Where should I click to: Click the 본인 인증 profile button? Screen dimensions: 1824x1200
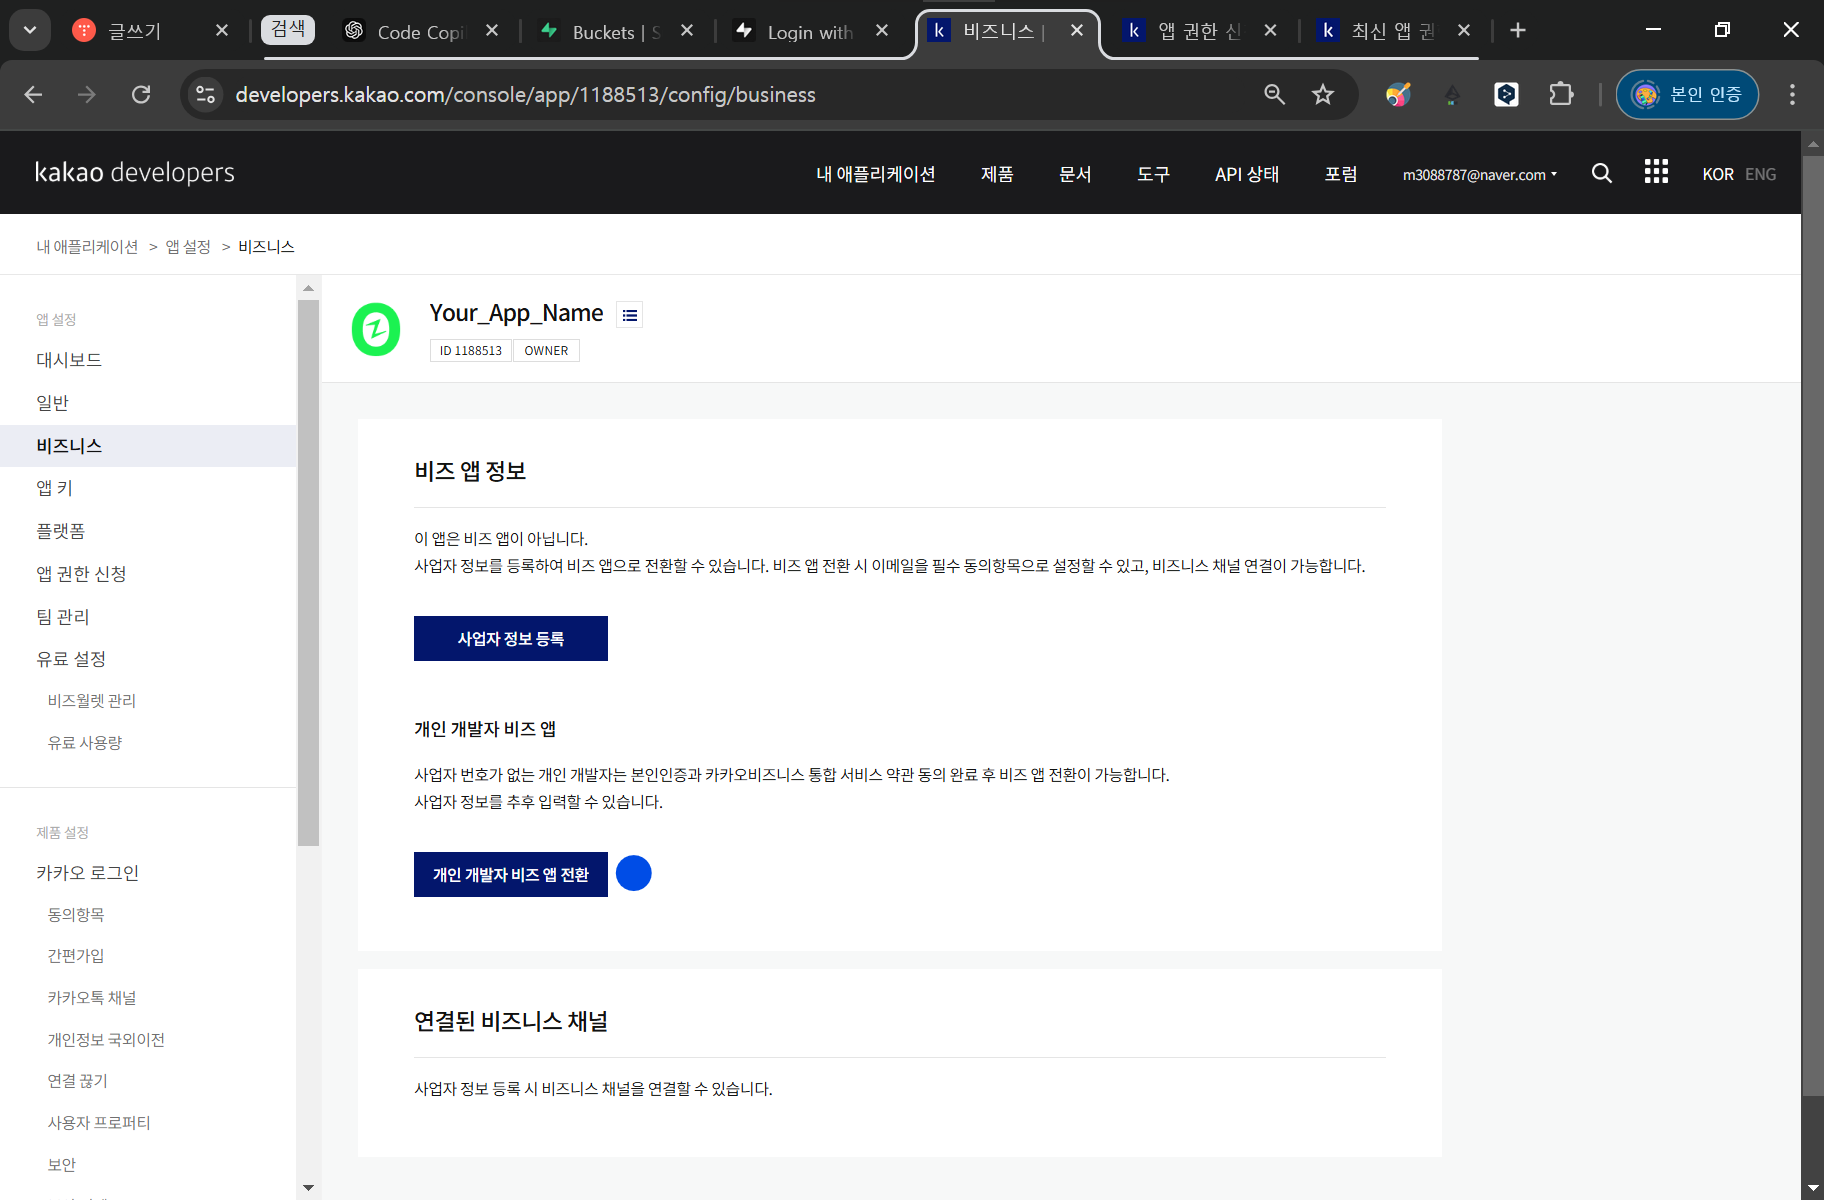[1687, 94]
